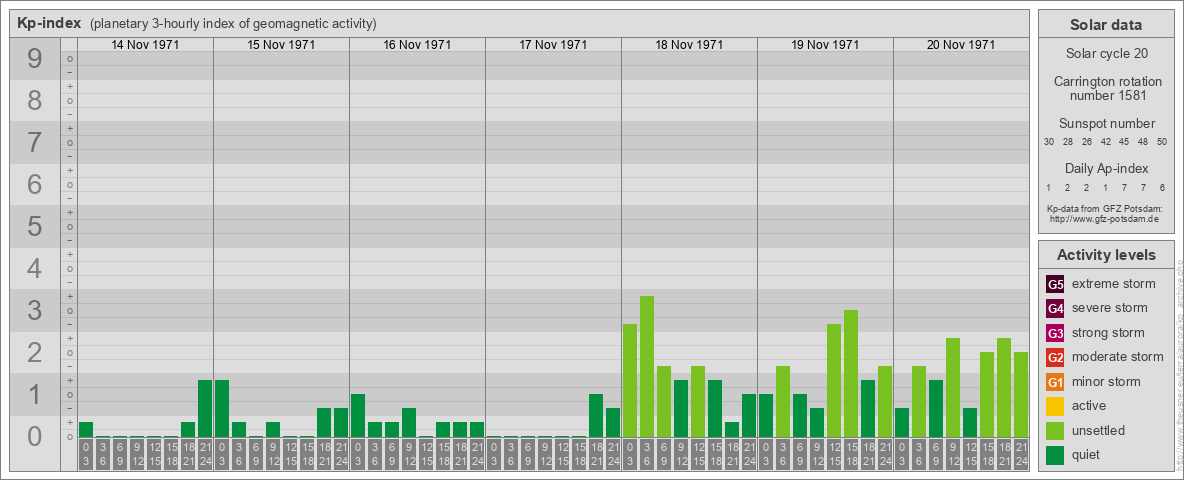Click the Kp level 3 axis label
The image size is (1184, 480).
coord(35,310)
